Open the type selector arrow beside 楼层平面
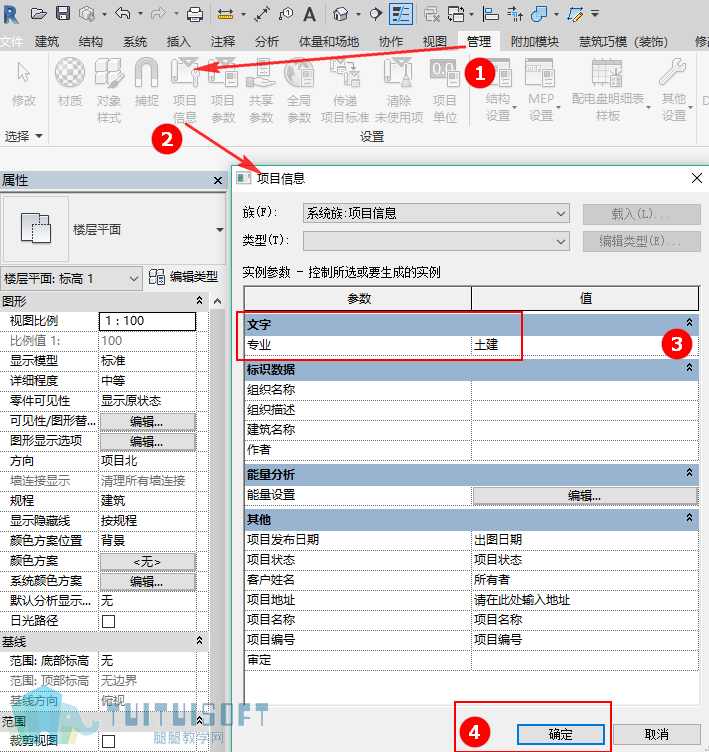 (220, 230)
